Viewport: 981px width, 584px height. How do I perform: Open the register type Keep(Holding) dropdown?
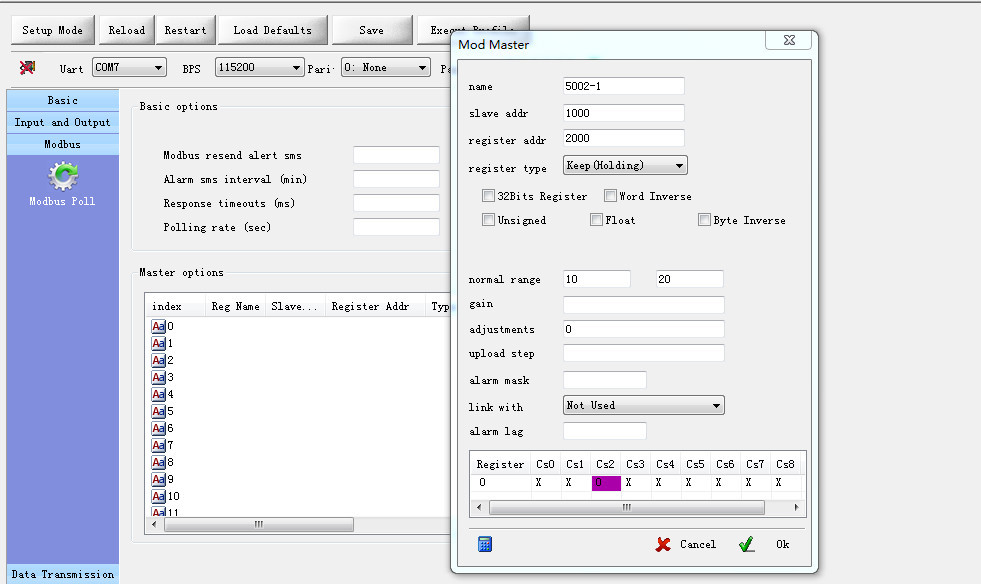625,165
